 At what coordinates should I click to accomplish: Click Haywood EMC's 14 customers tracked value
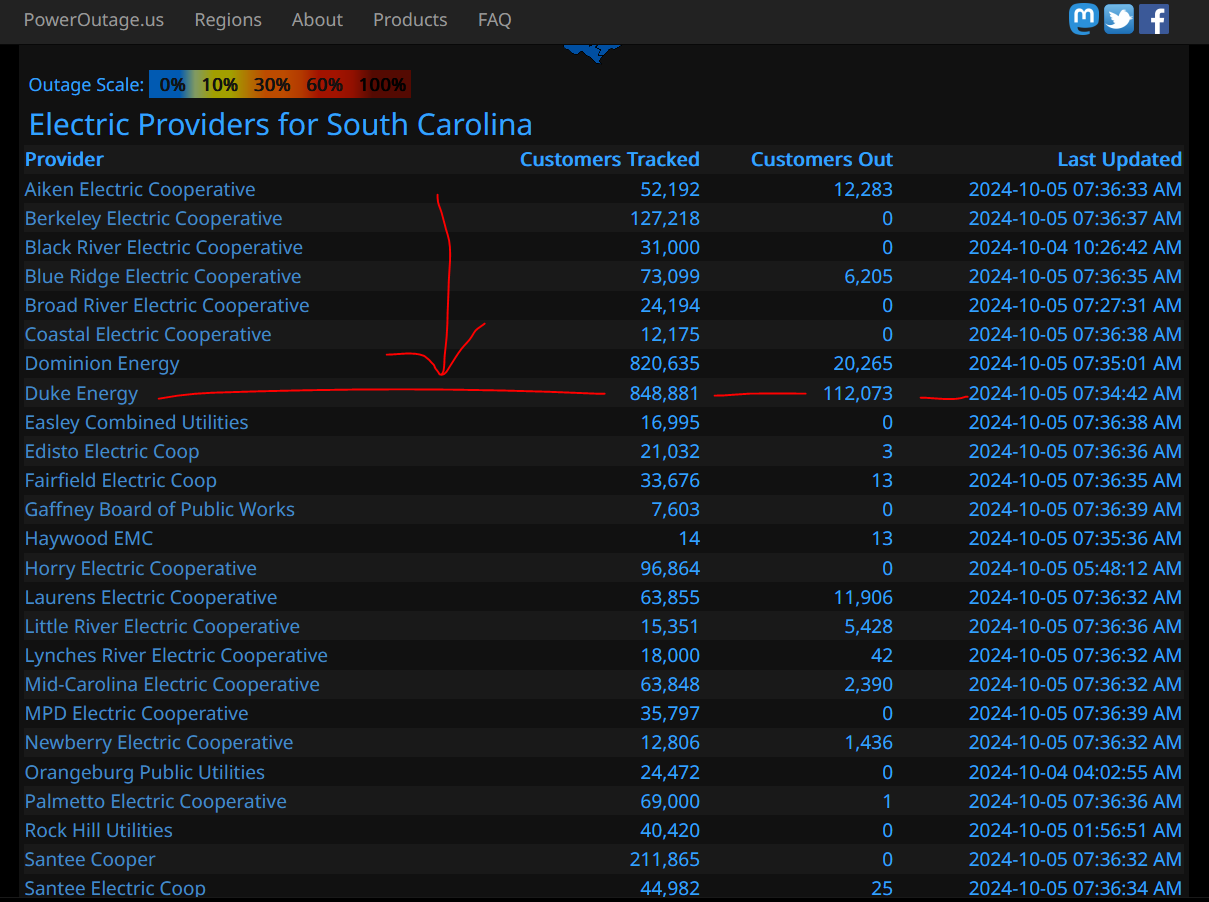pyautogui.click(x=689, y=538)
